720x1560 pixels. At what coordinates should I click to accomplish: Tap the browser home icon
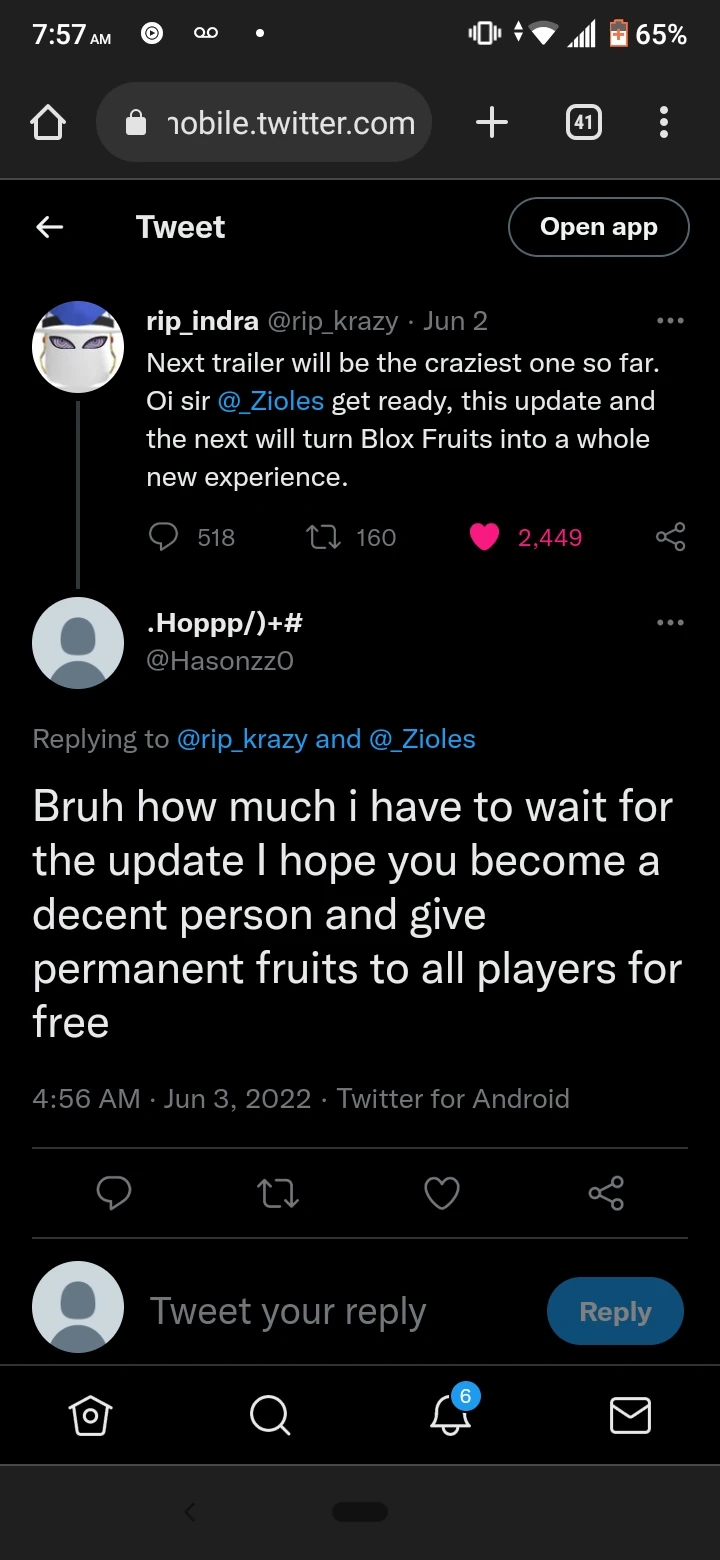pyautogui.click(x=48, y=124)
